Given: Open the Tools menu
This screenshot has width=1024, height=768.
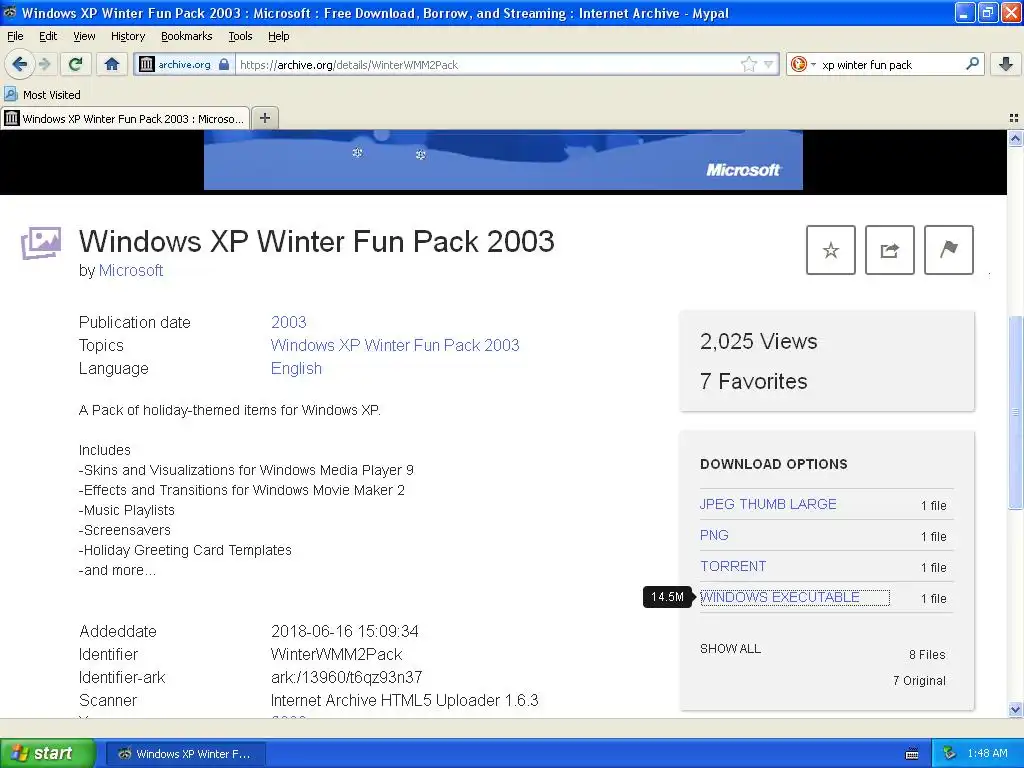Looking at the screenshot, I should [240, 36].
